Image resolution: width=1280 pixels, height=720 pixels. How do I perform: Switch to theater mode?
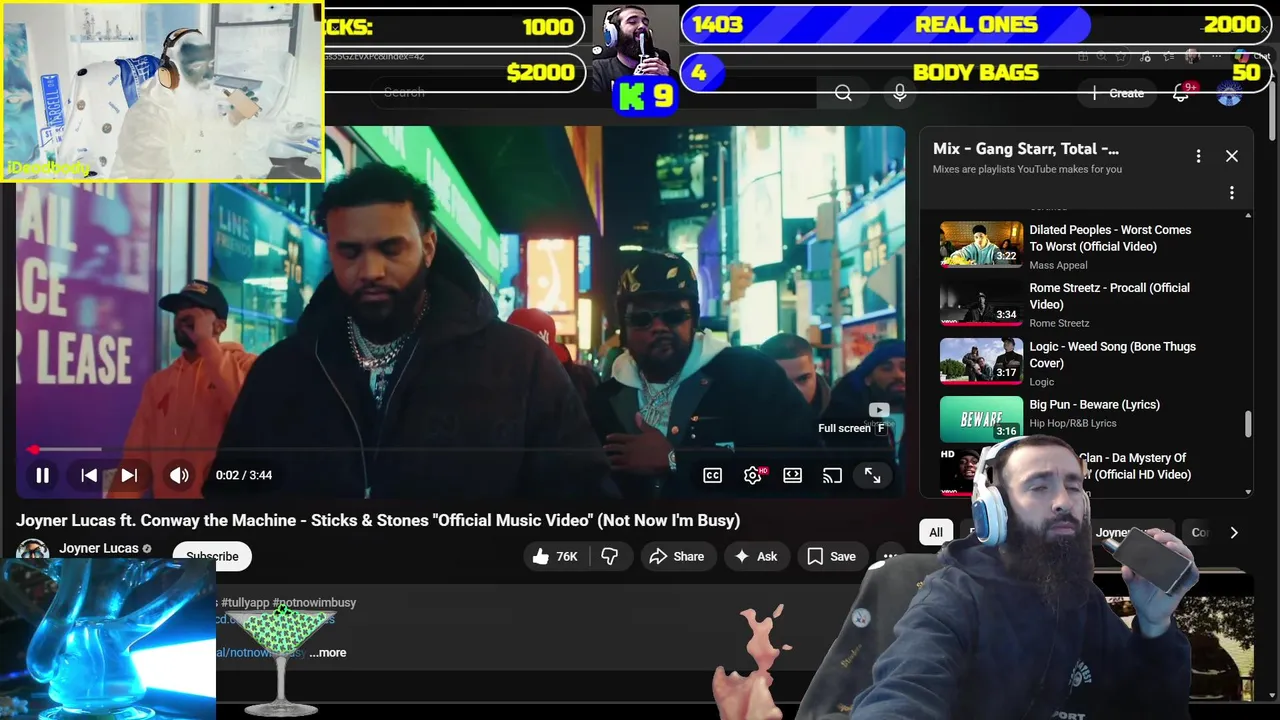793,476
